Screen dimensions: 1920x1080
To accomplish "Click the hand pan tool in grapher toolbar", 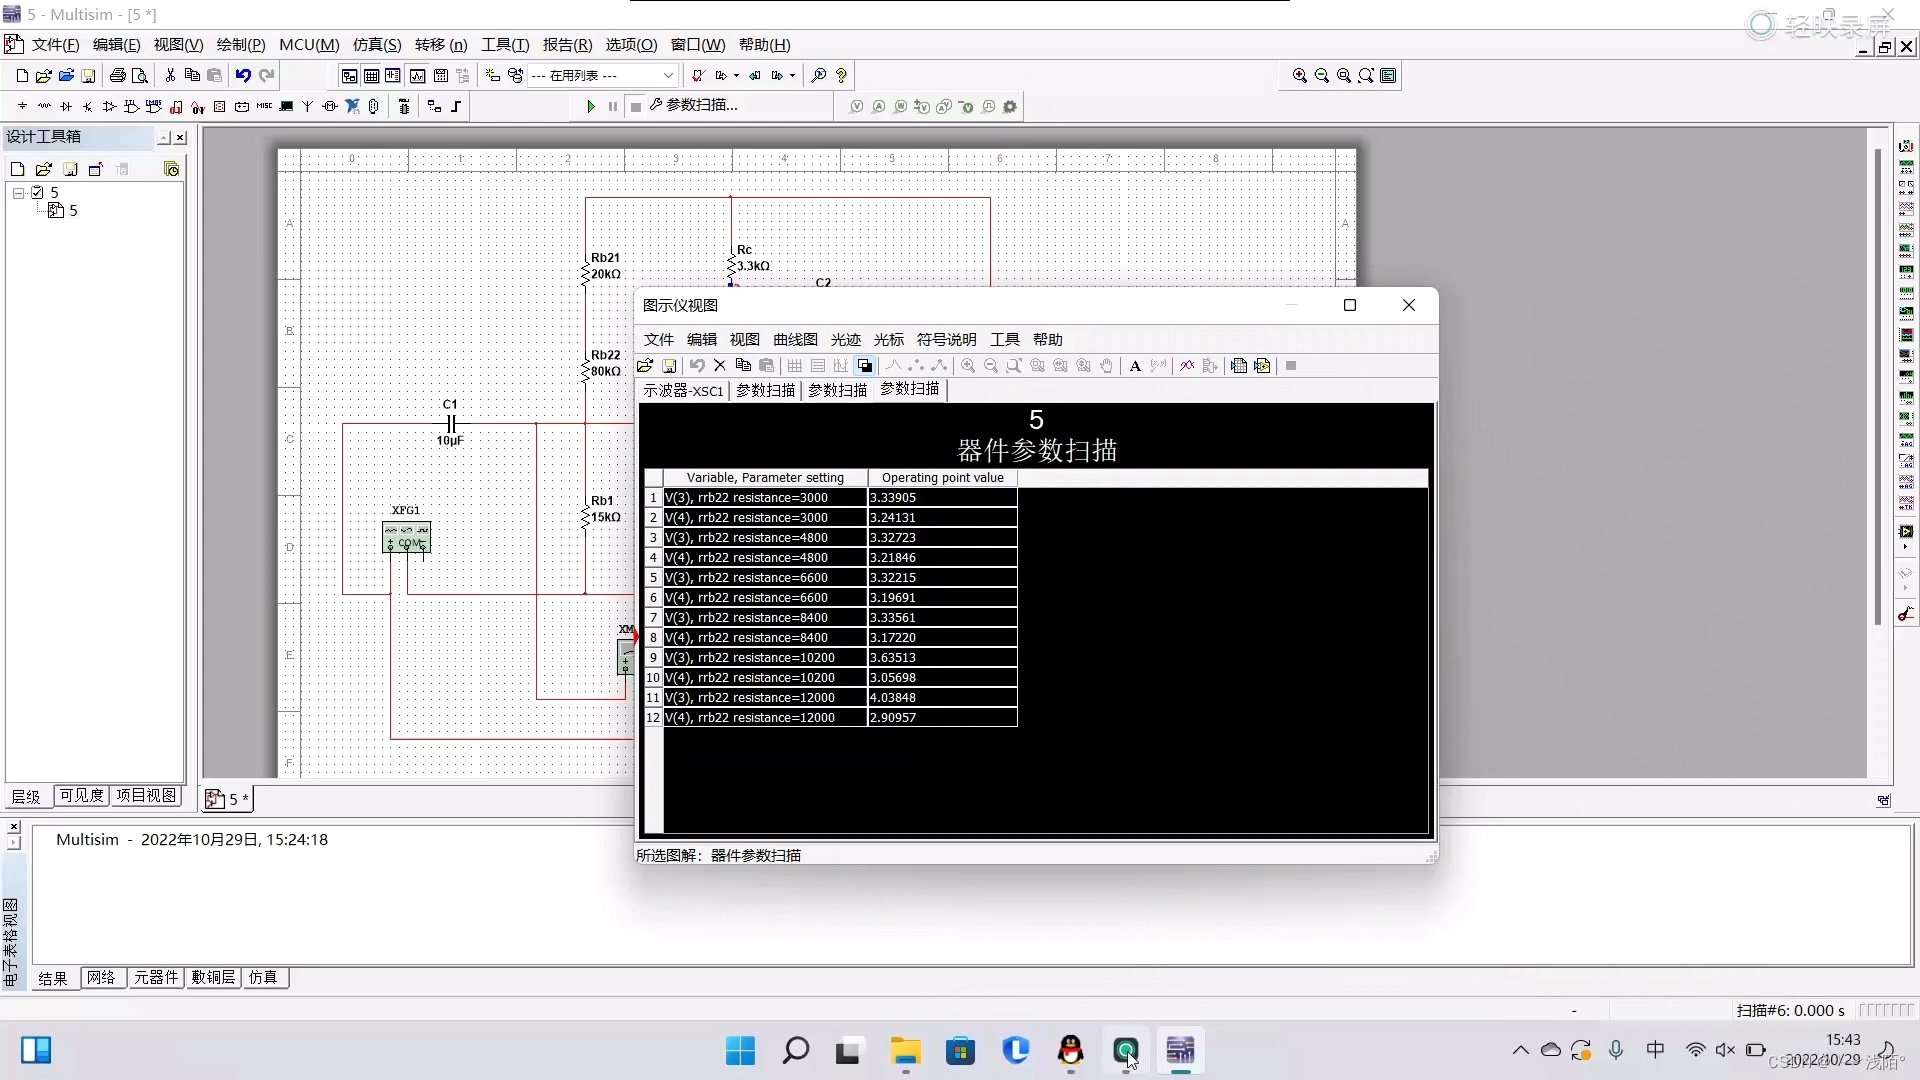I will click(x=1107, y=366).
